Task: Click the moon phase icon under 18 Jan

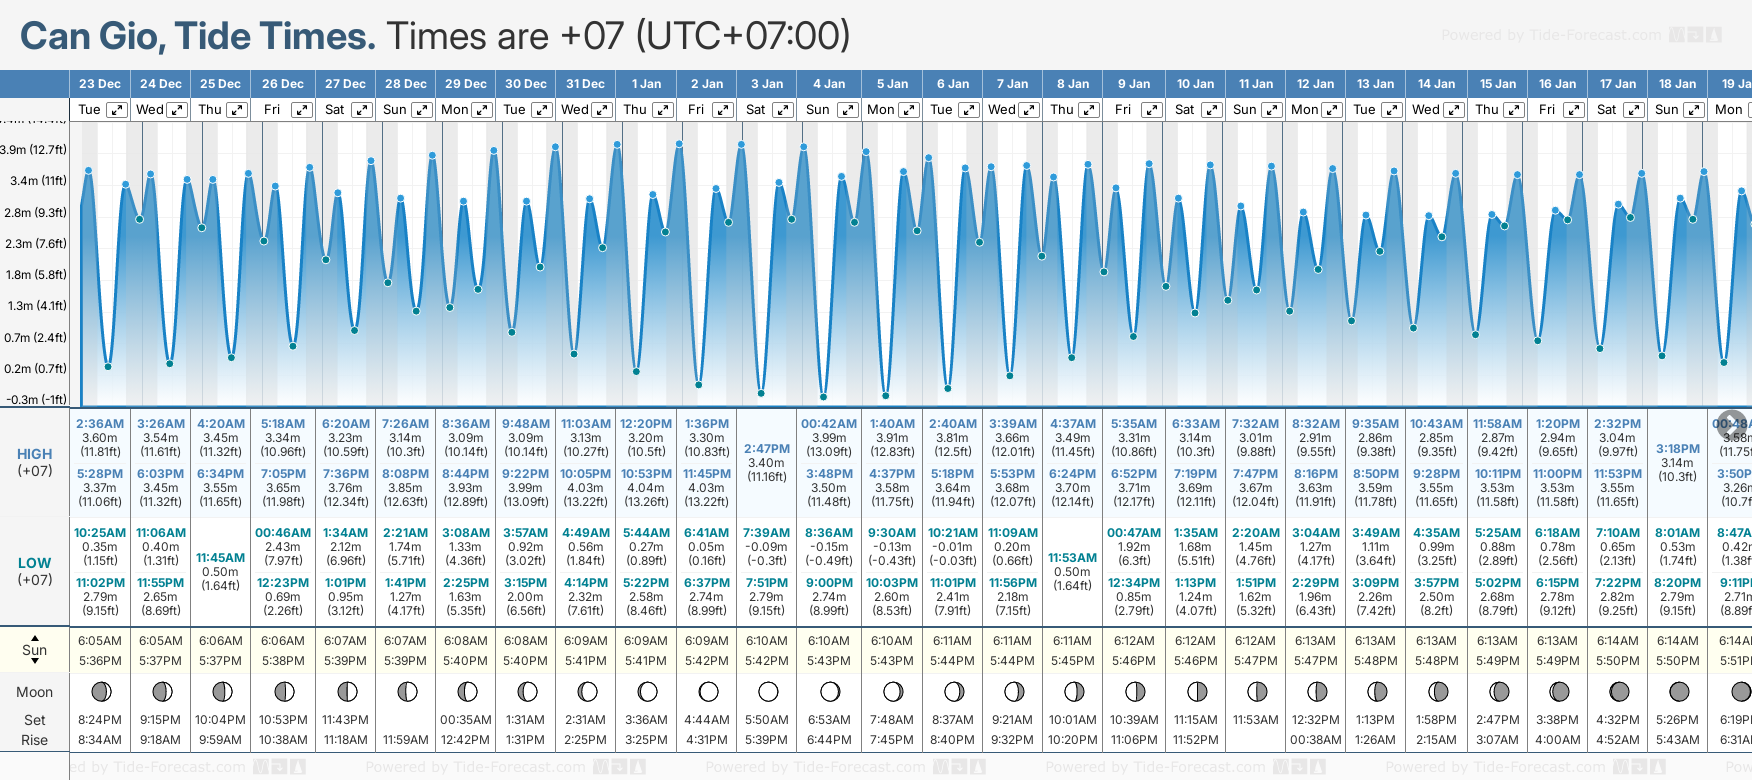Action: point(1679,691)
